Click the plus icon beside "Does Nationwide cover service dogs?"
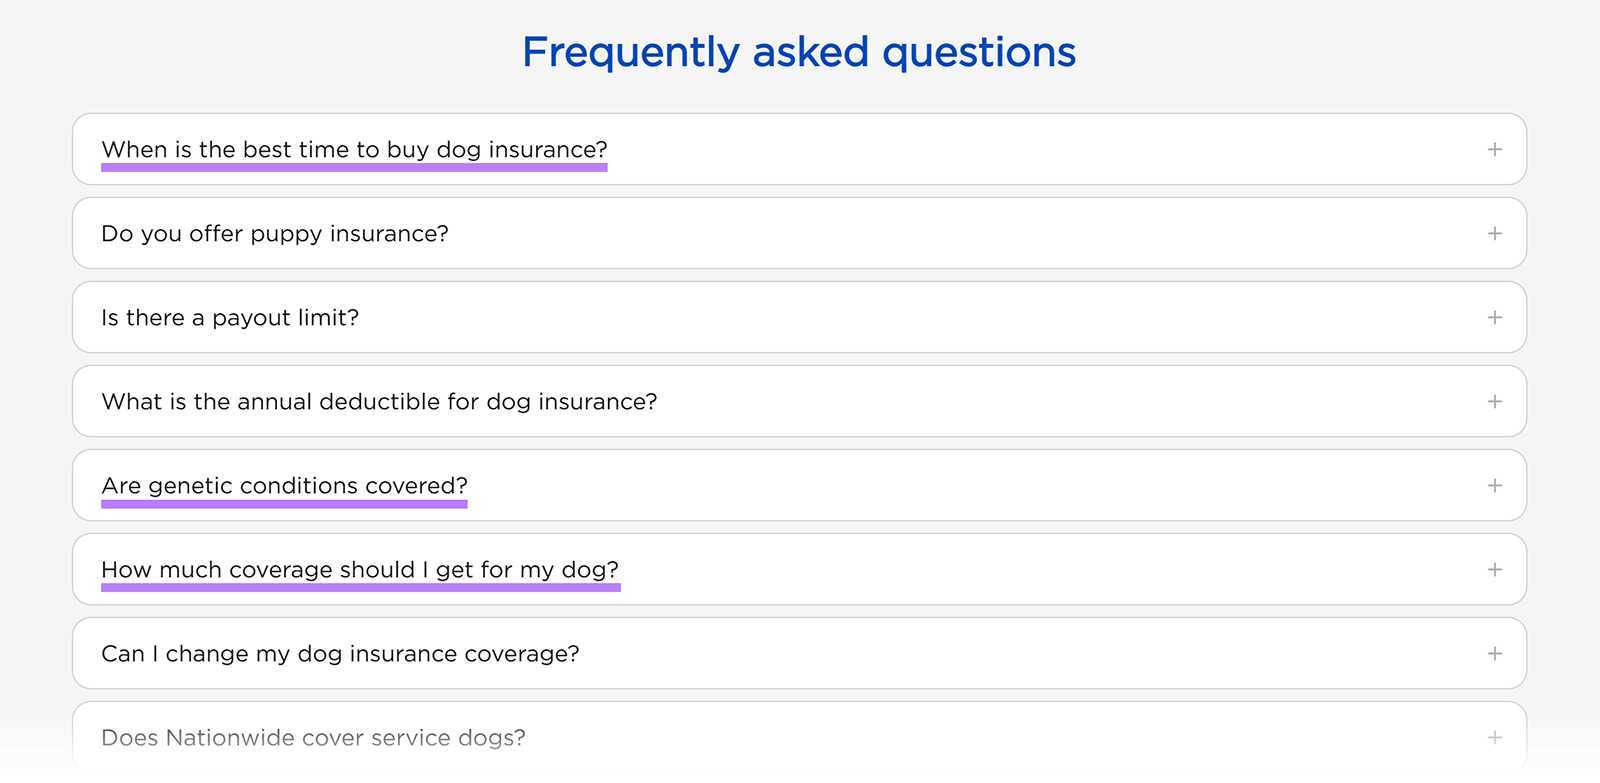The width and height of the screenshot is (1600, 783). pyautogui.click(x=1495, y=737)
